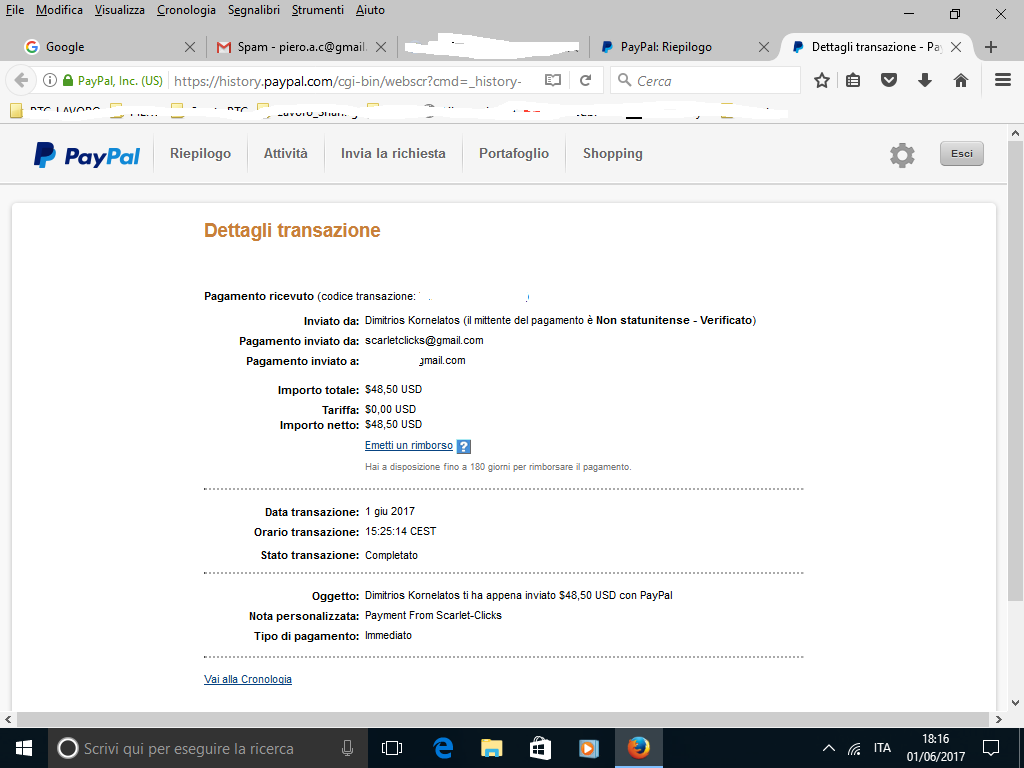Click the green padlock security icon

(68, 80)
